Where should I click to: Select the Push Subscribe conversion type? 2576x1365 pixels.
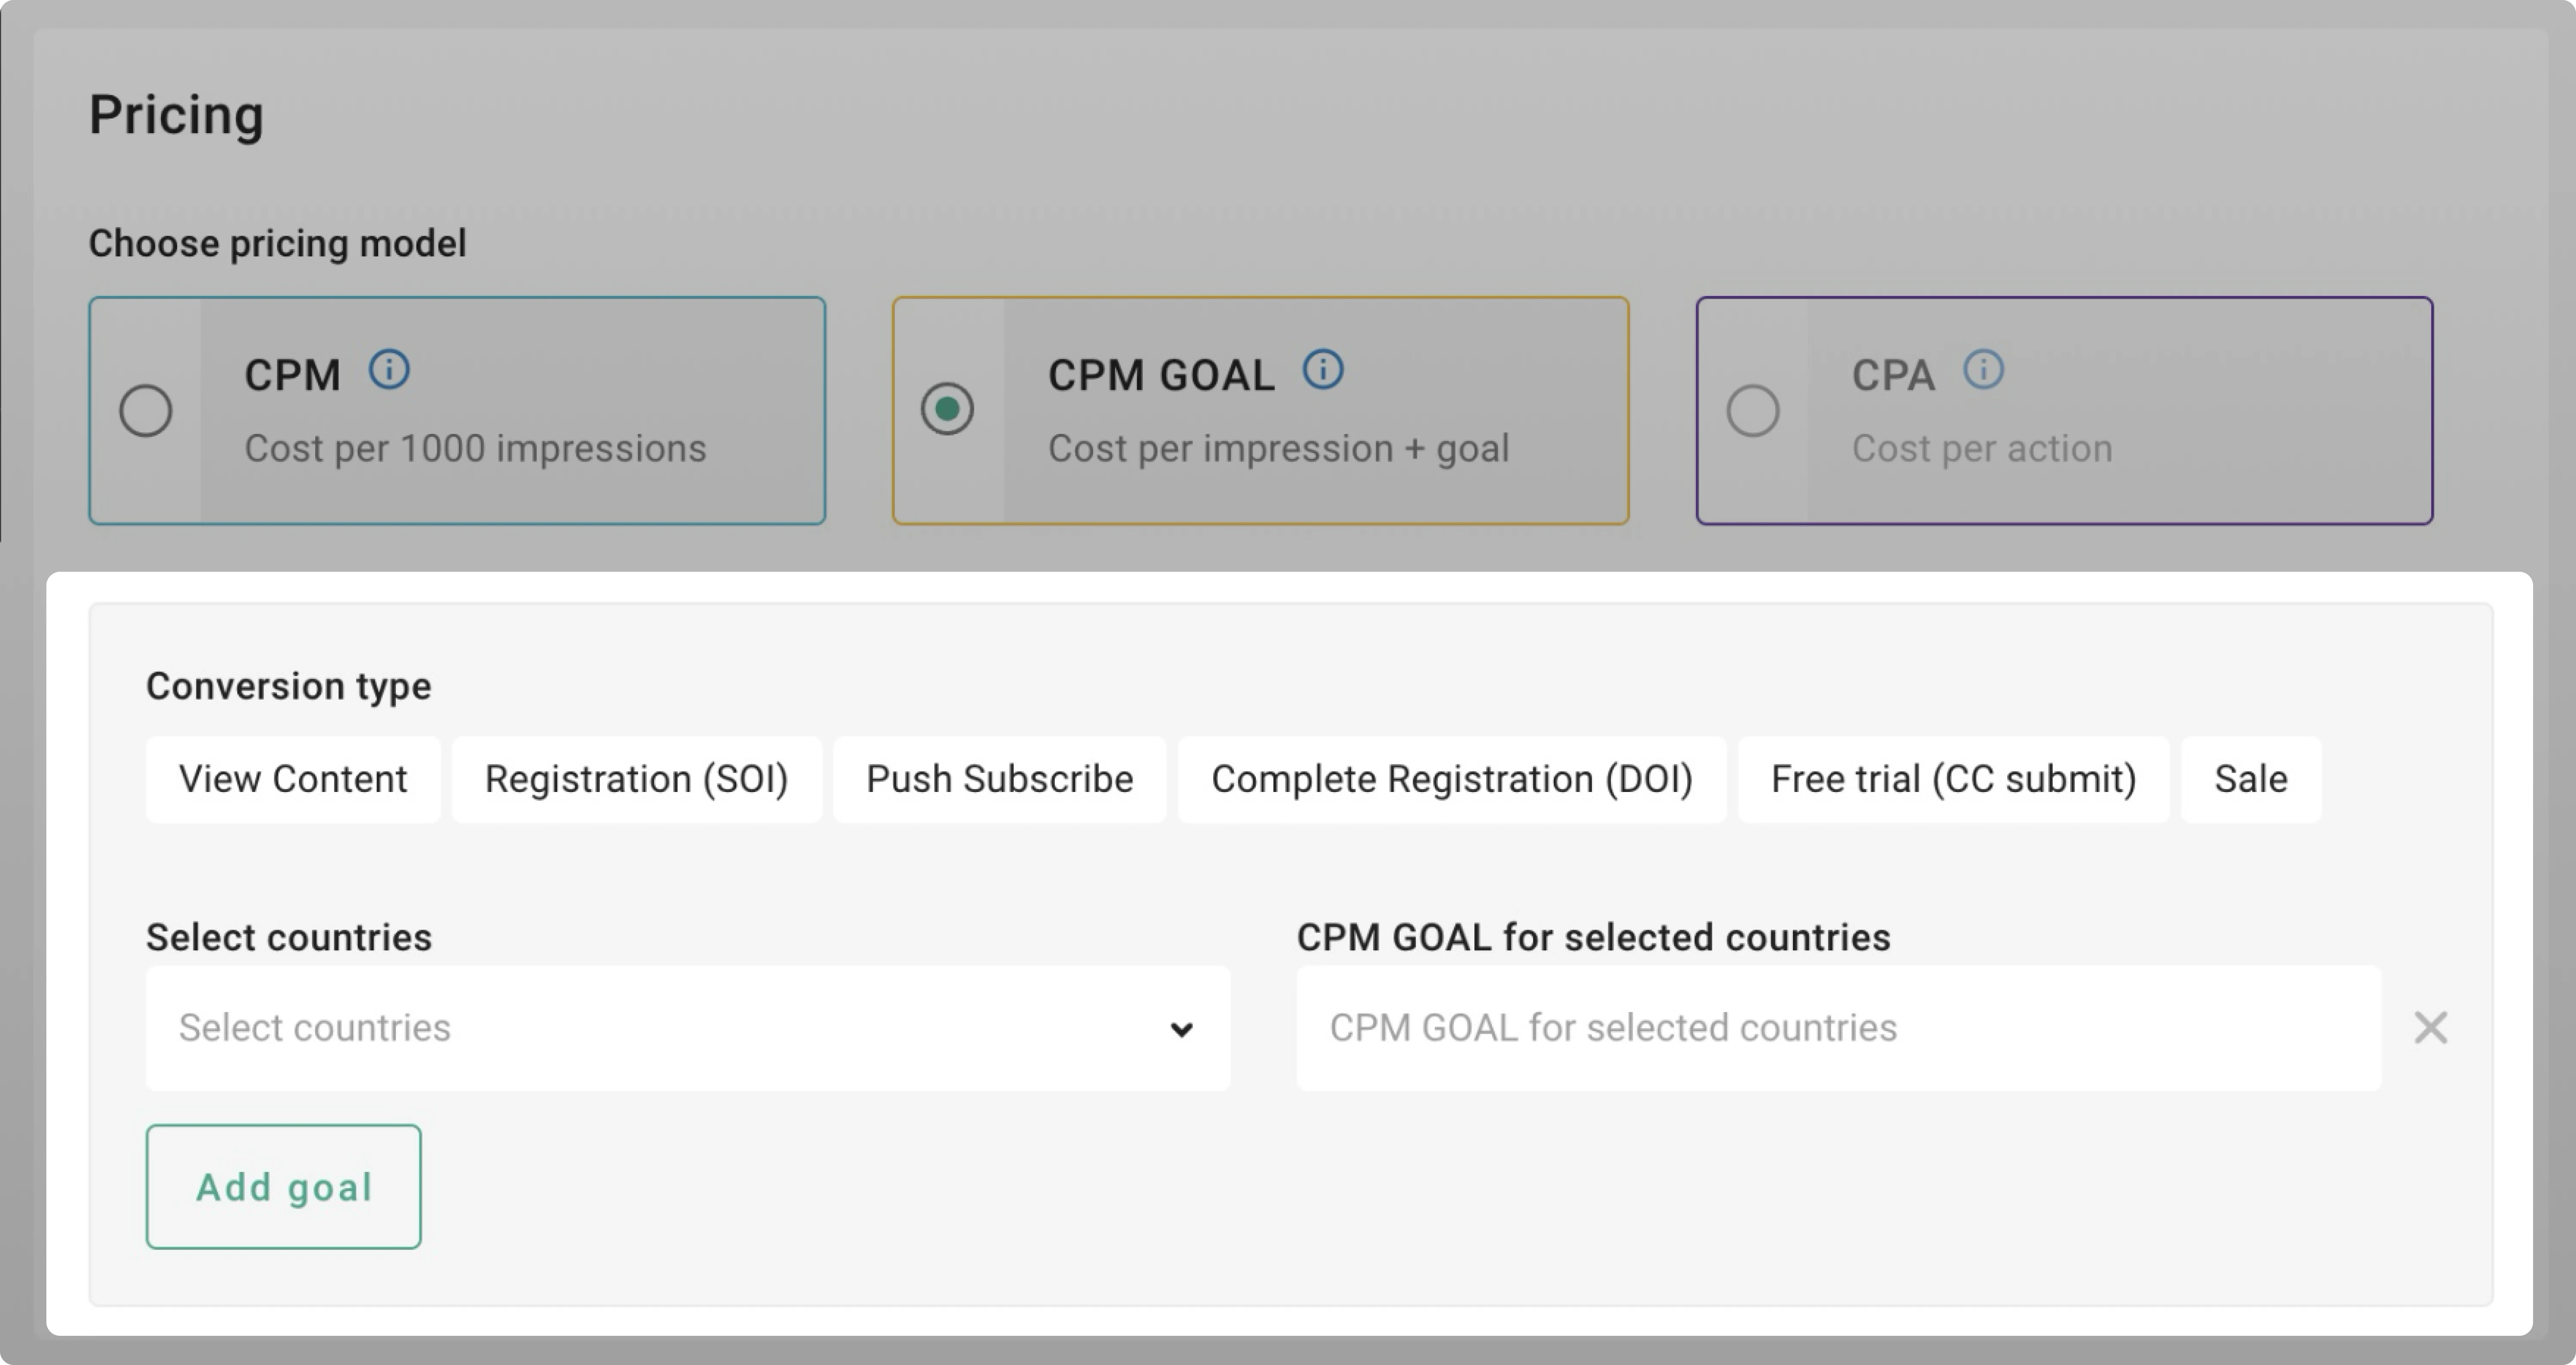pyautogui.click(x=999, y=779)
